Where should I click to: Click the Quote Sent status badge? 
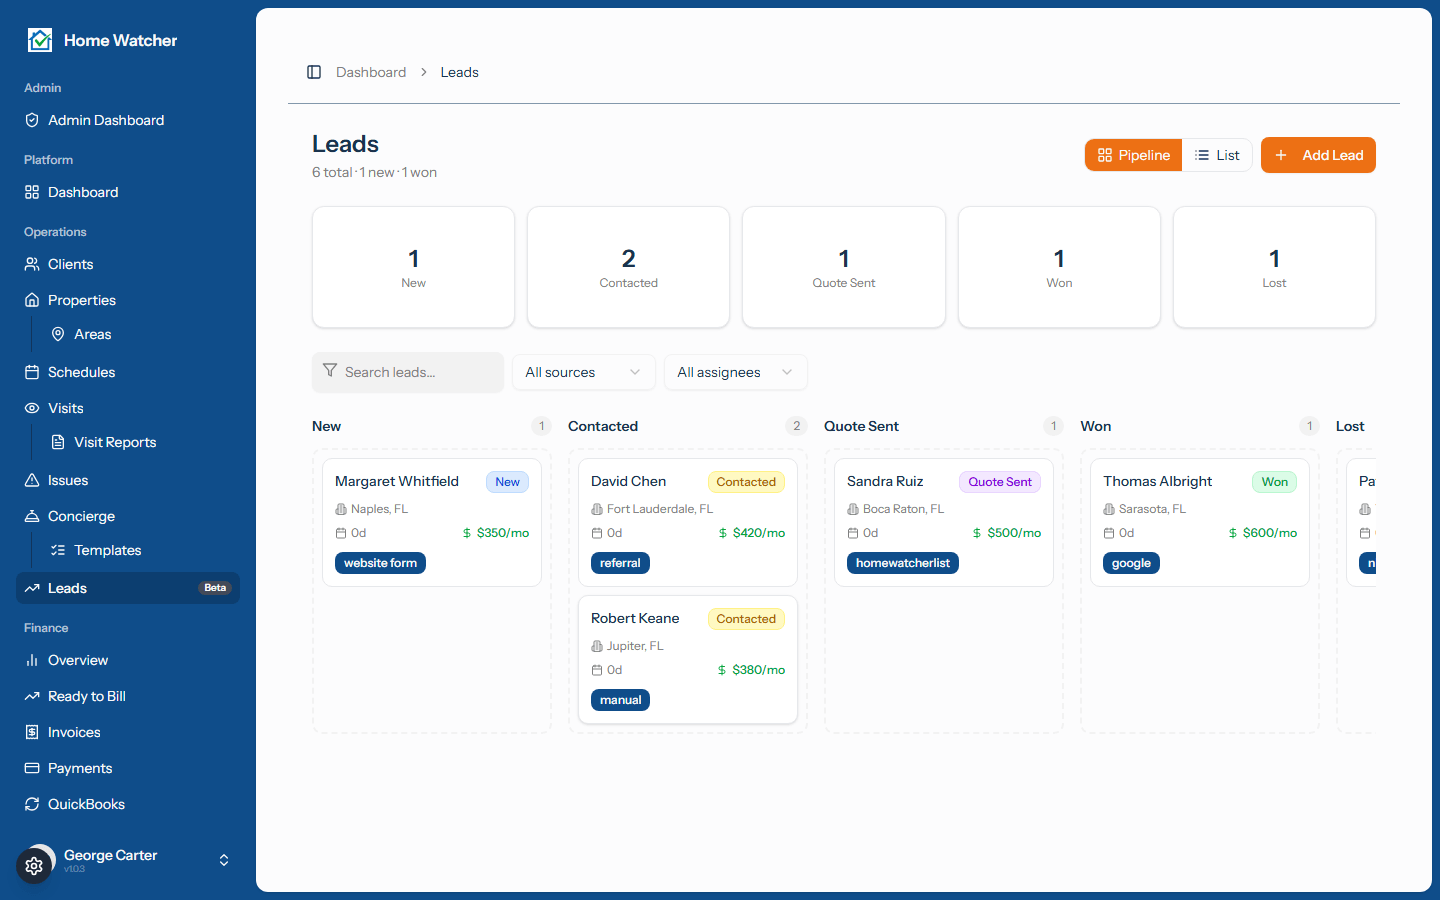(x=1000, y=482)
